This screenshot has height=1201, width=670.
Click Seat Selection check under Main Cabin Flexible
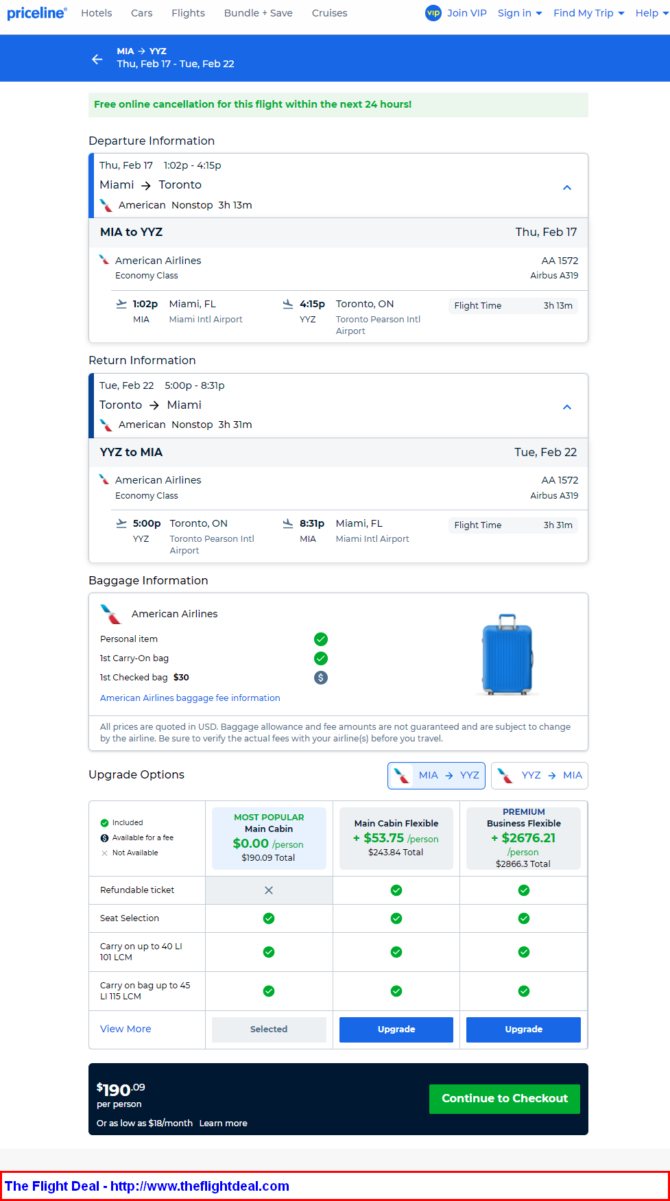click(396, 918)
